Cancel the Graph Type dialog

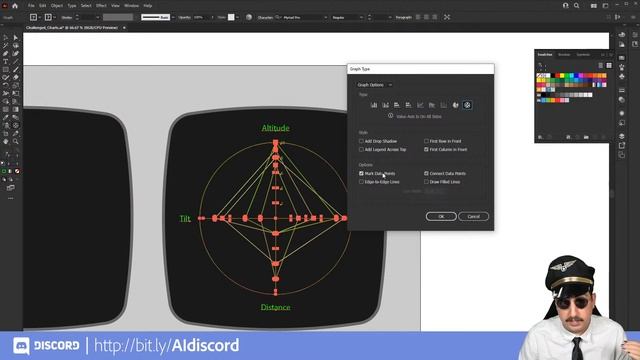click(473, 216)
